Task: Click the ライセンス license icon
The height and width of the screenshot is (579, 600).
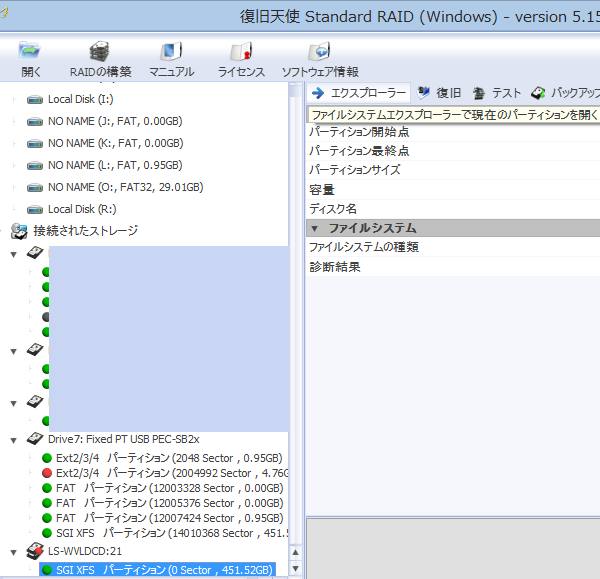Action: 241,58
